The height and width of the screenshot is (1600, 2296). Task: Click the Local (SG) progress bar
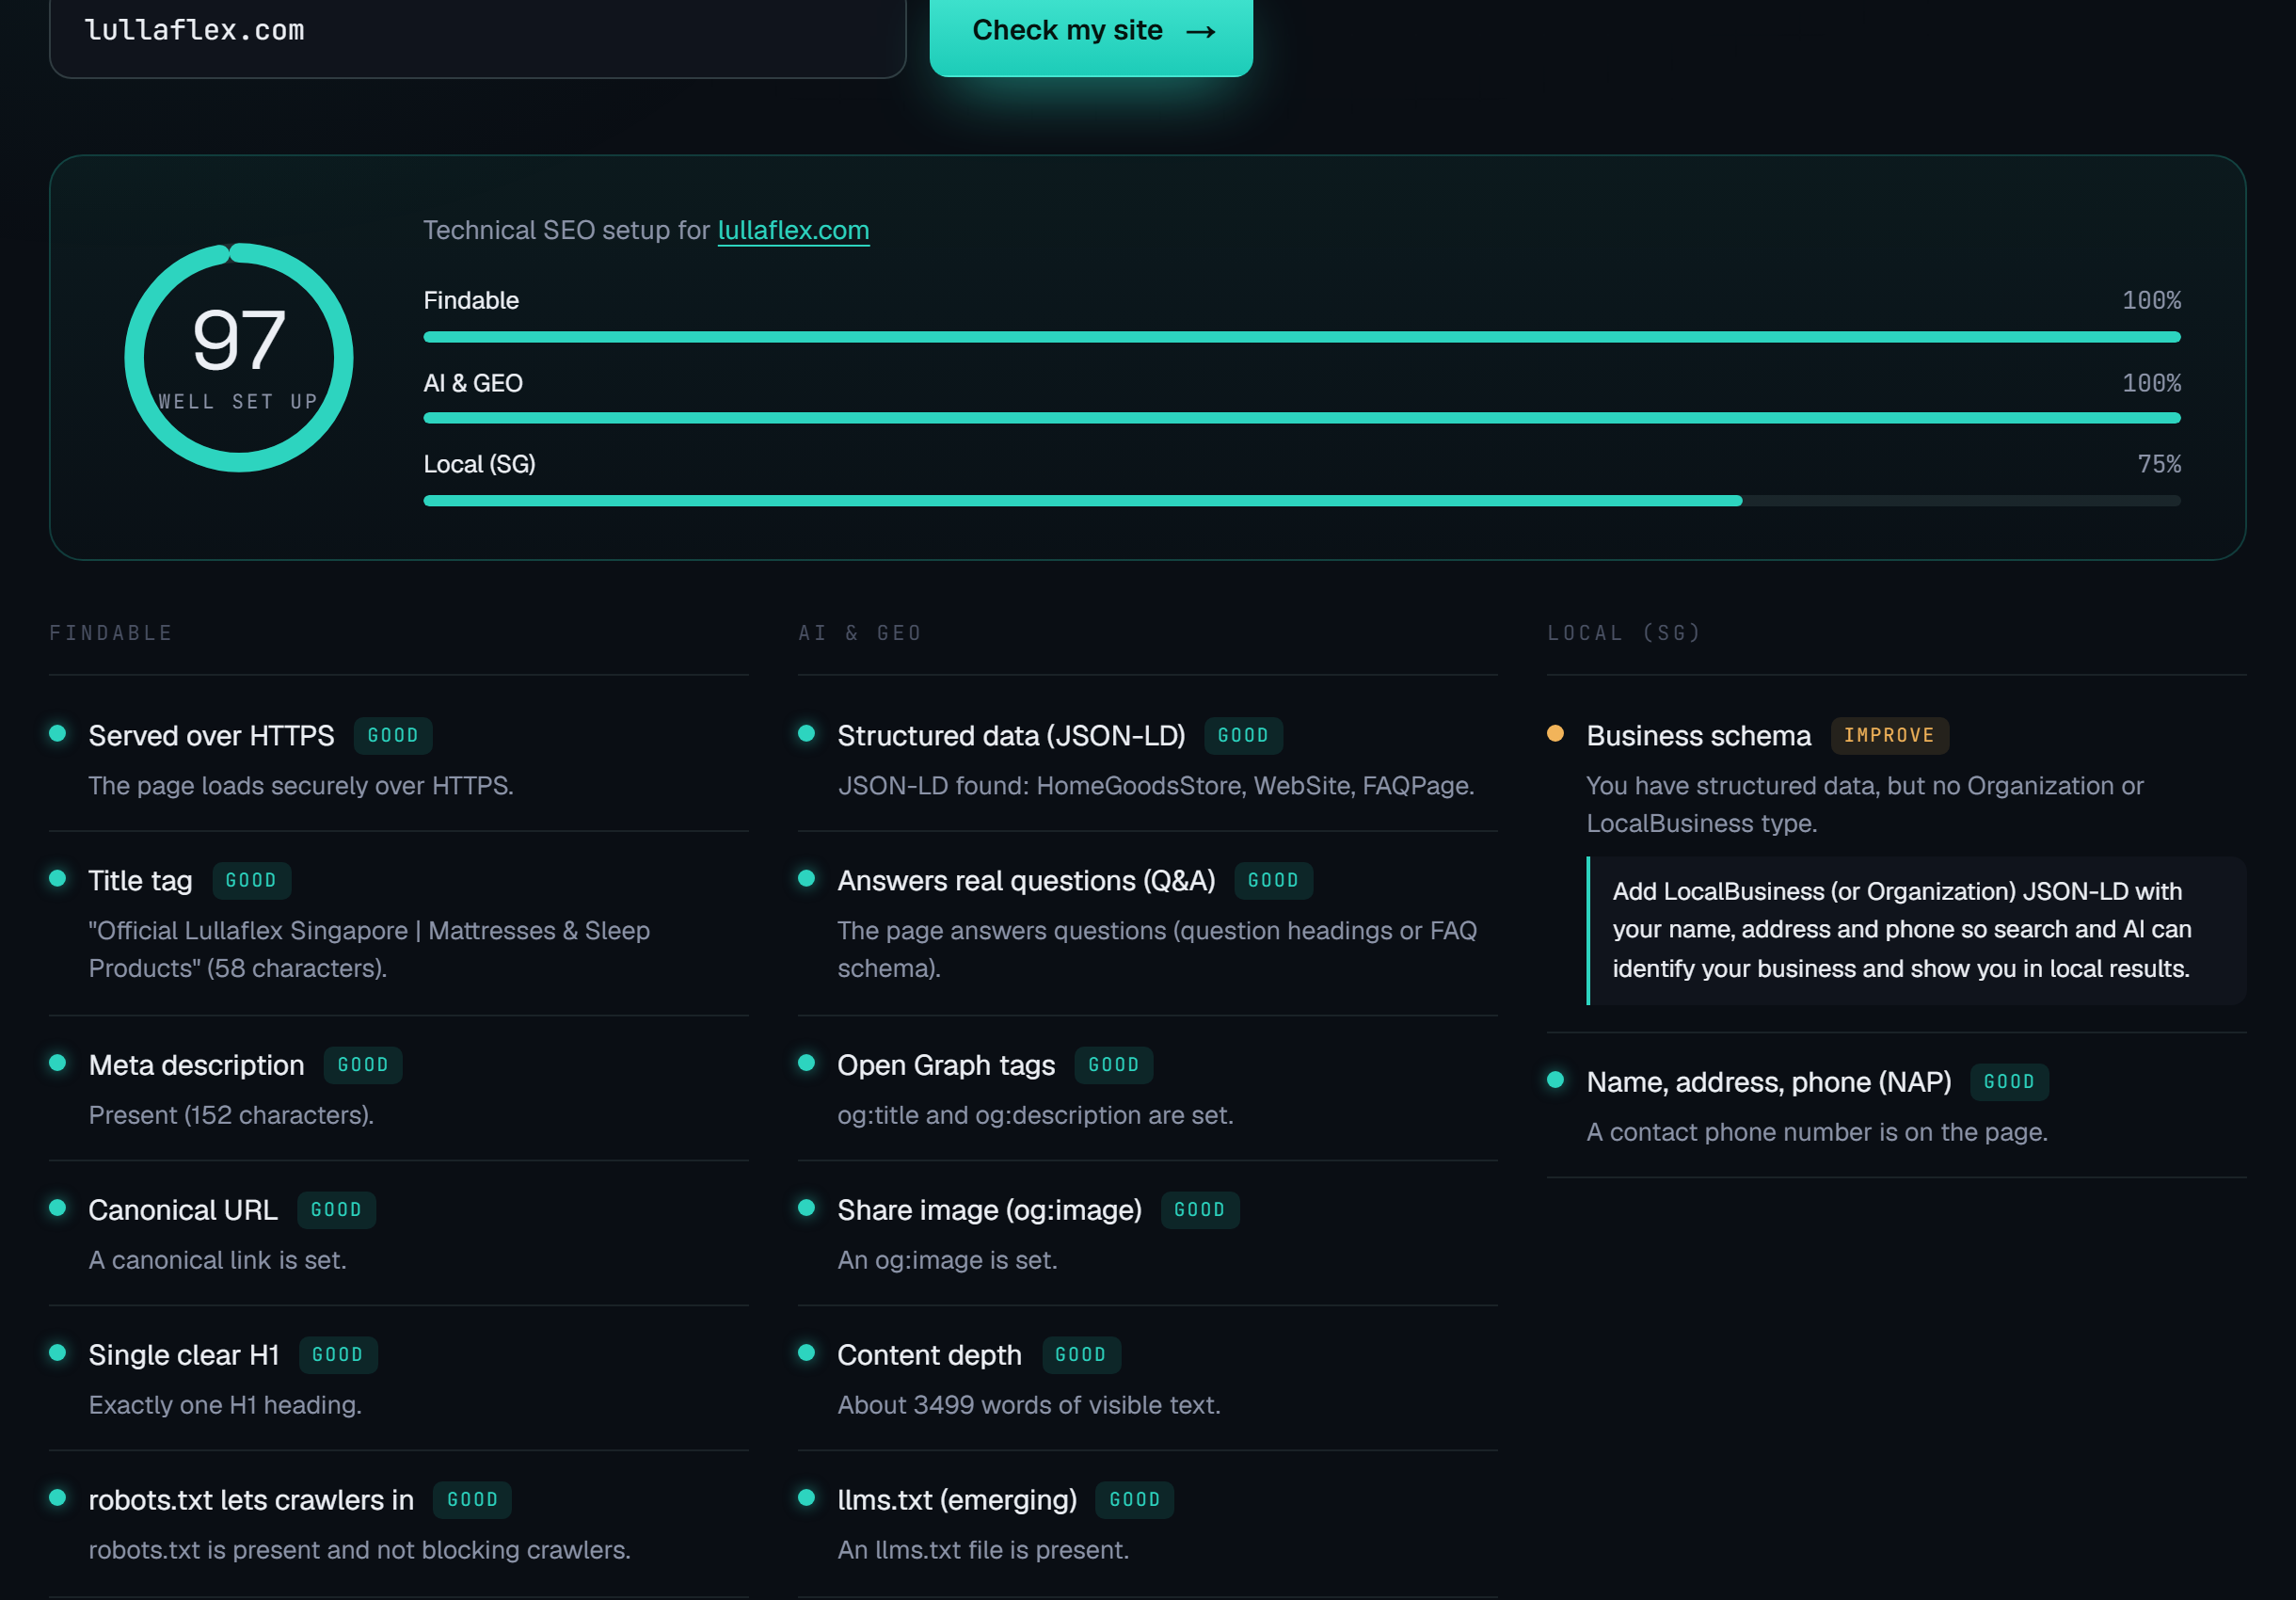click(x=1302, y=501)
